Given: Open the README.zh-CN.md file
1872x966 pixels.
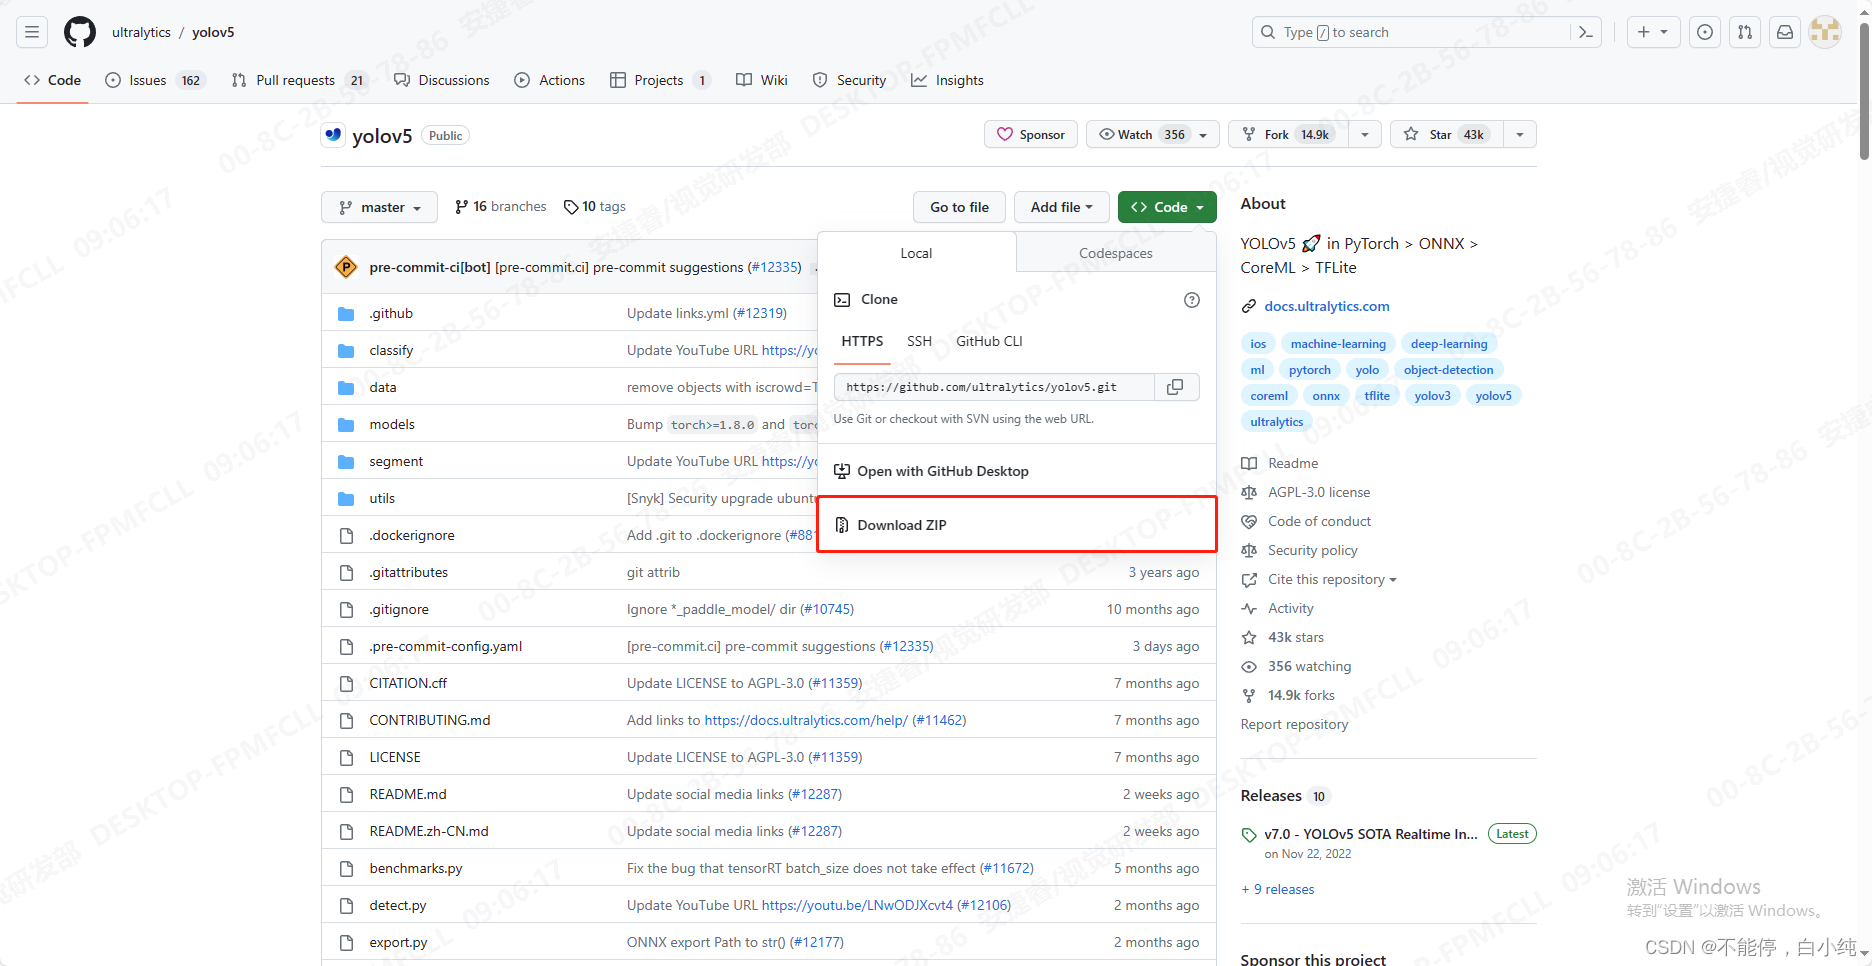Looking at the screenshot, I should (429, 831).
